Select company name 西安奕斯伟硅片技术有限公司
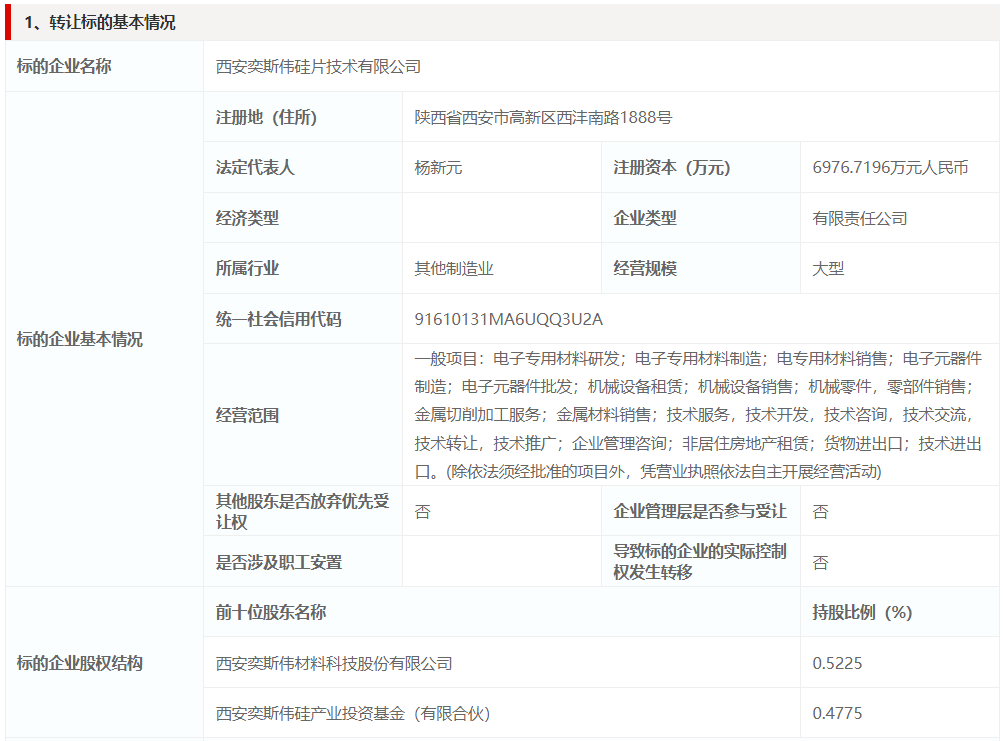1003x741 pixels. (x=318, y=67)
